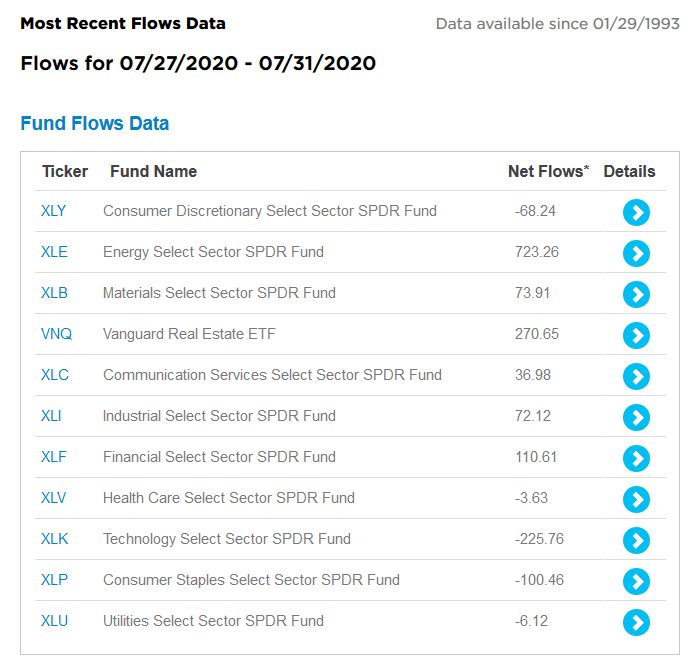Click details arrow for Energy Select Sector fund
The height and width of the screenshot is (658, 700).
pos(636,253)
